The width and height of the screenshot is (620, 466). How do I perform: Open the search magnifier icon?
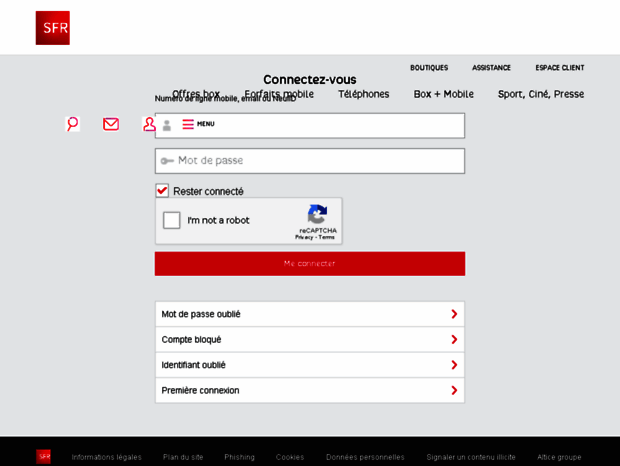72,124
